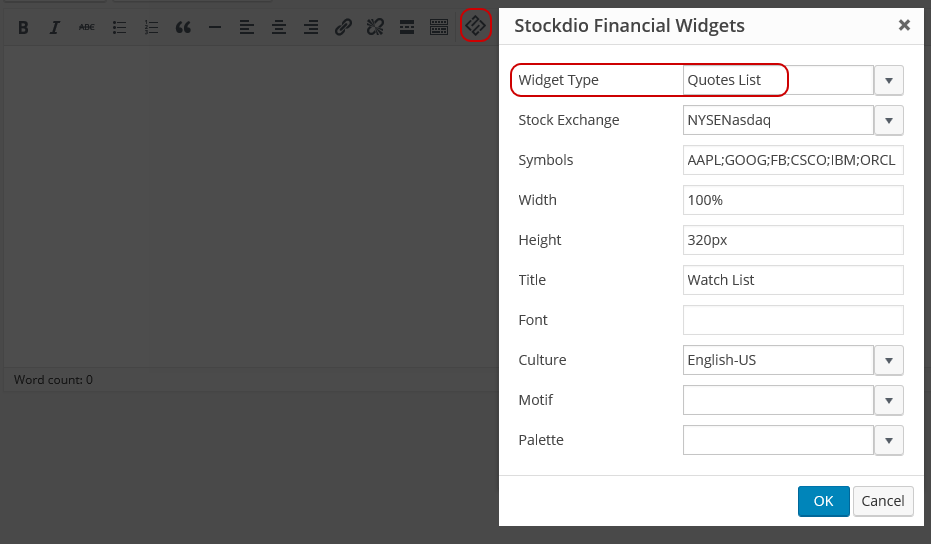This screenshot has width=931, height=544.
Task: Insert Read More tag
Action: pyautogui.click(x=407, y=27)
